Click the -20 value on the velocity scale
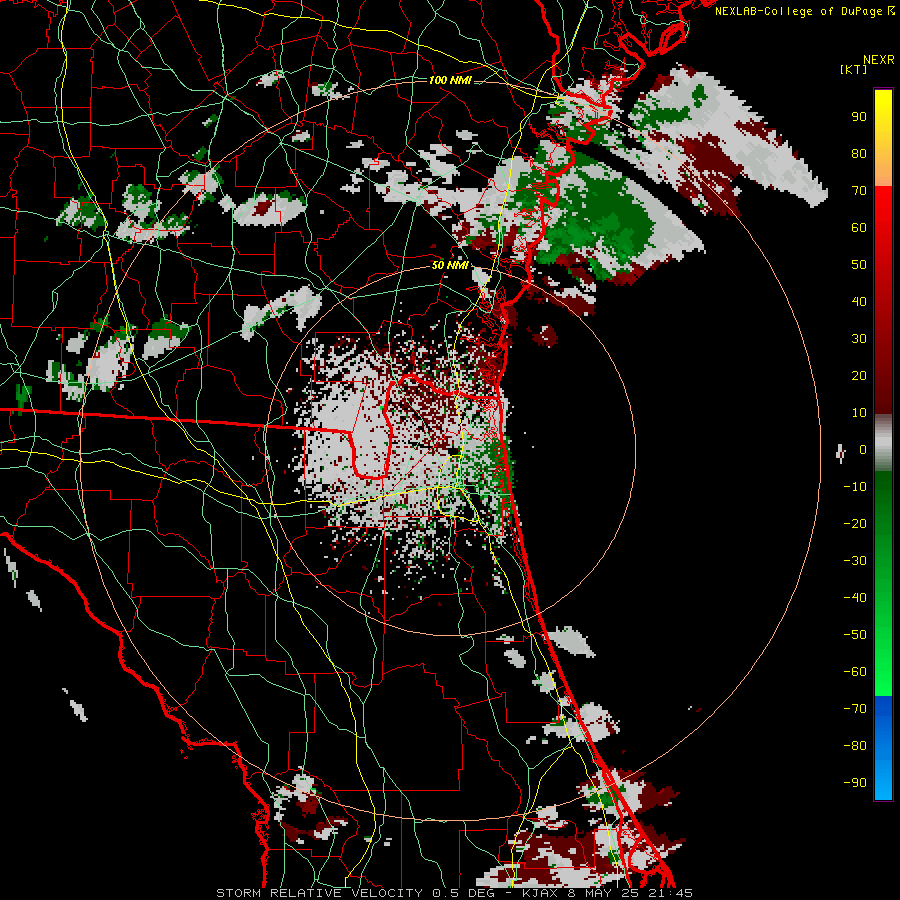Viewport: 900px width, 900px height. [x=855, y=523]
